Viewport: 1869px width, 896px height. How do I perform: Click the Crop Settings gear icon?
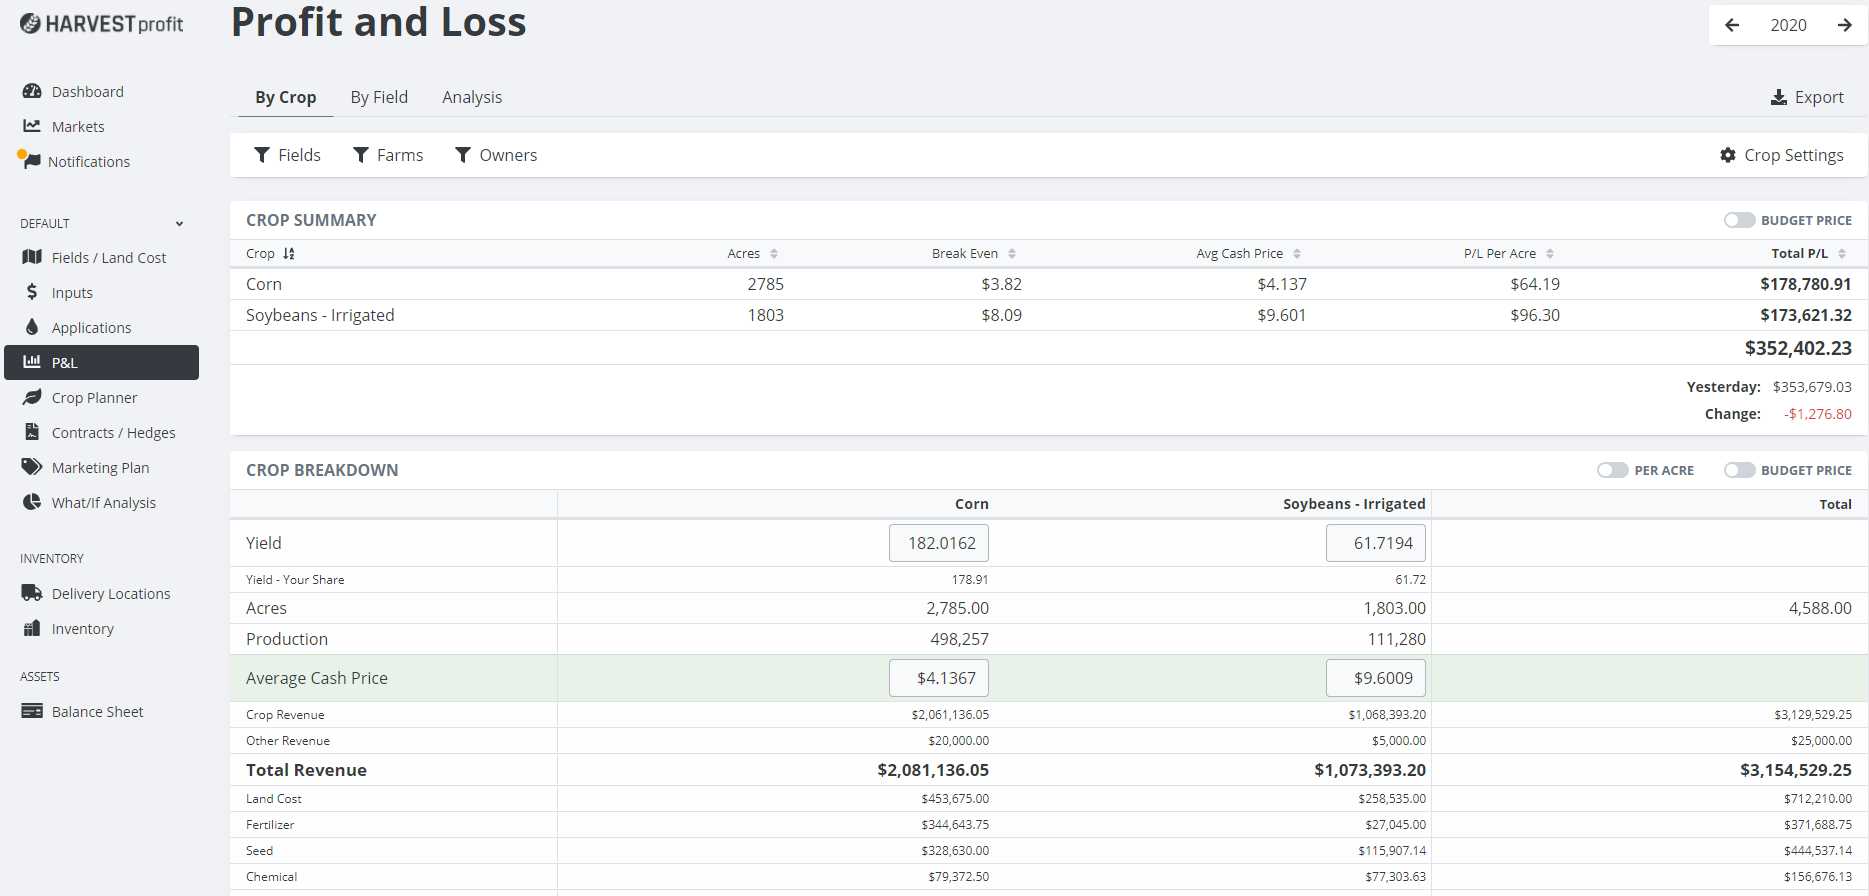pyautogui.click(x=1728, y=155)
